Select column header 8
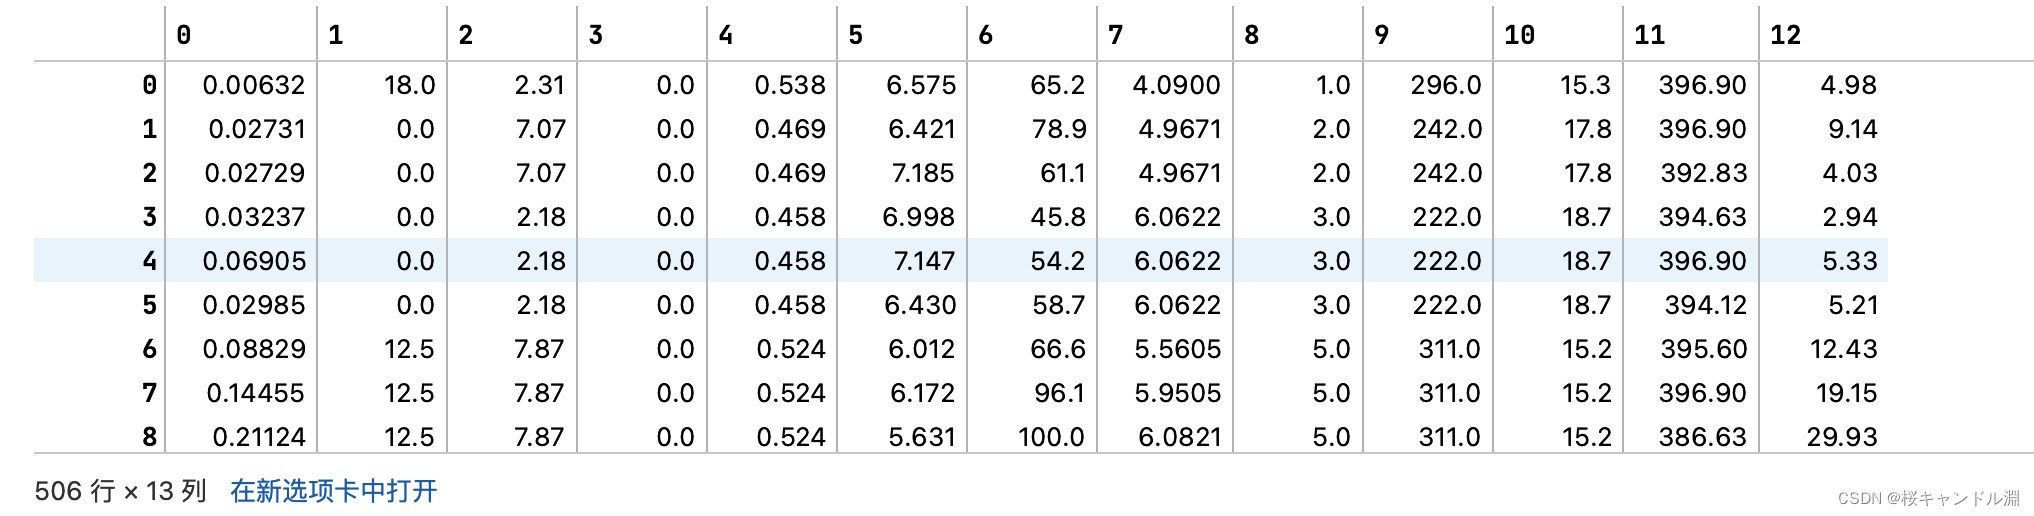Viewport: 2034px width, 516px height. click(x=1251, y=35)
